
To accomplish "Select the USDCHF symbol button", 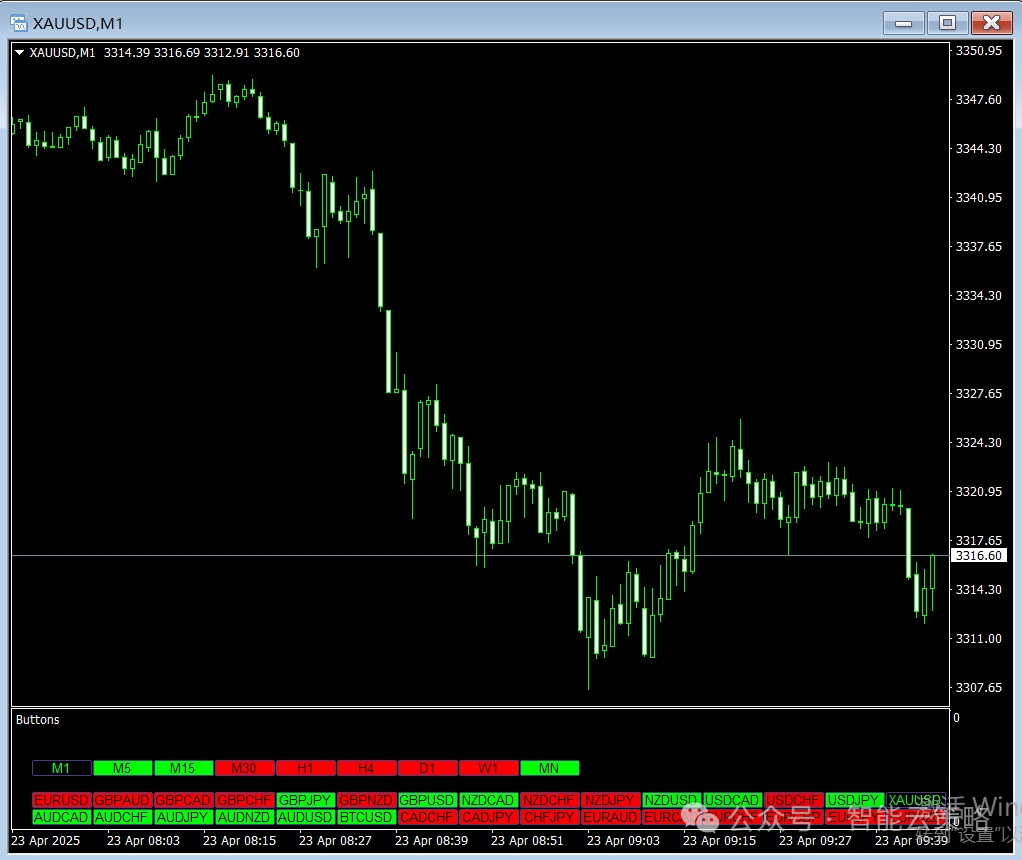I will tap(794, 800).
